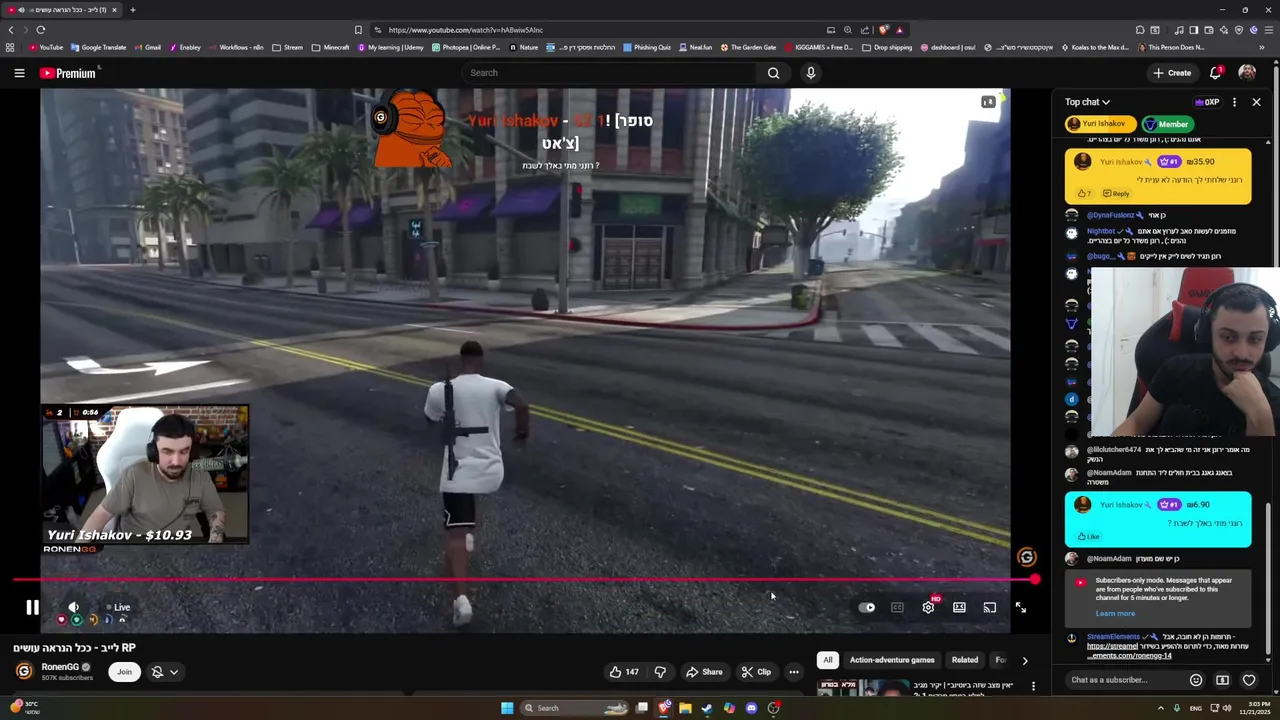Open the Google Translate bookmark
This screenshot has height=720, width=1280.
pos(98,47)
